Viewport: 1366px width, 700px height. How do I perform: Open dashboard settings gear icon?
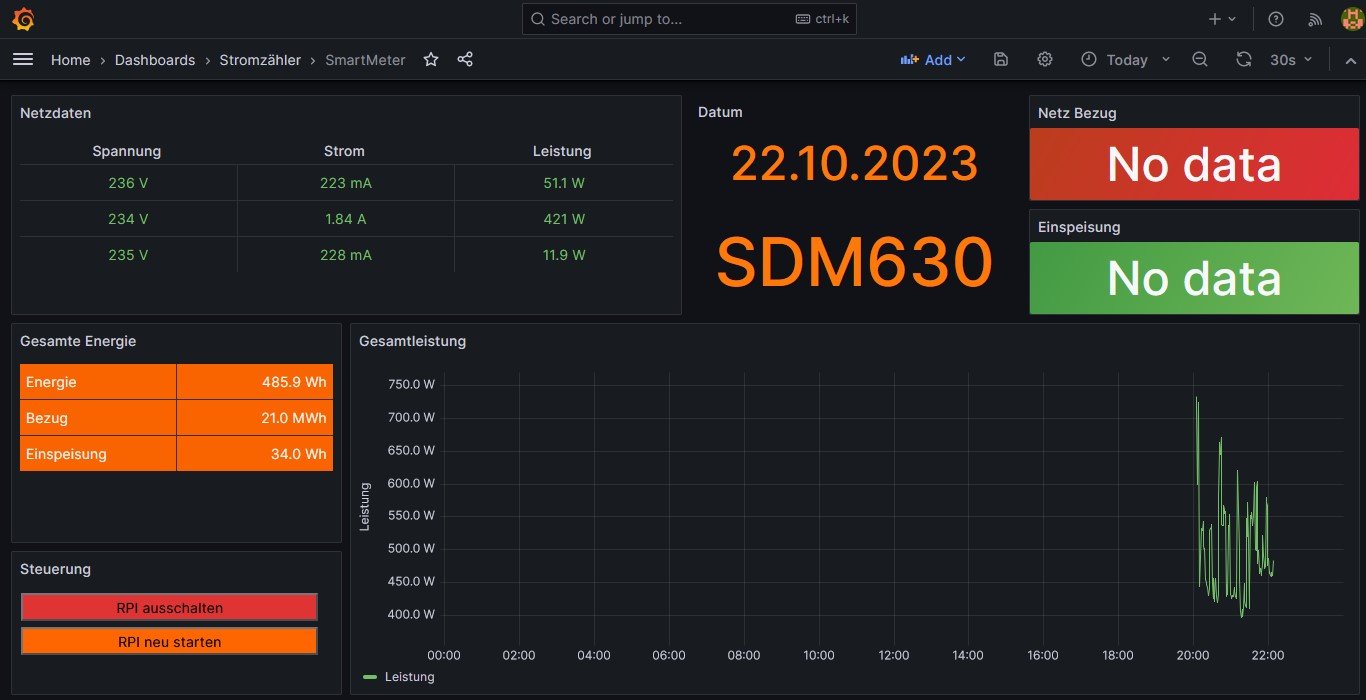click(x=1045, y=60)
